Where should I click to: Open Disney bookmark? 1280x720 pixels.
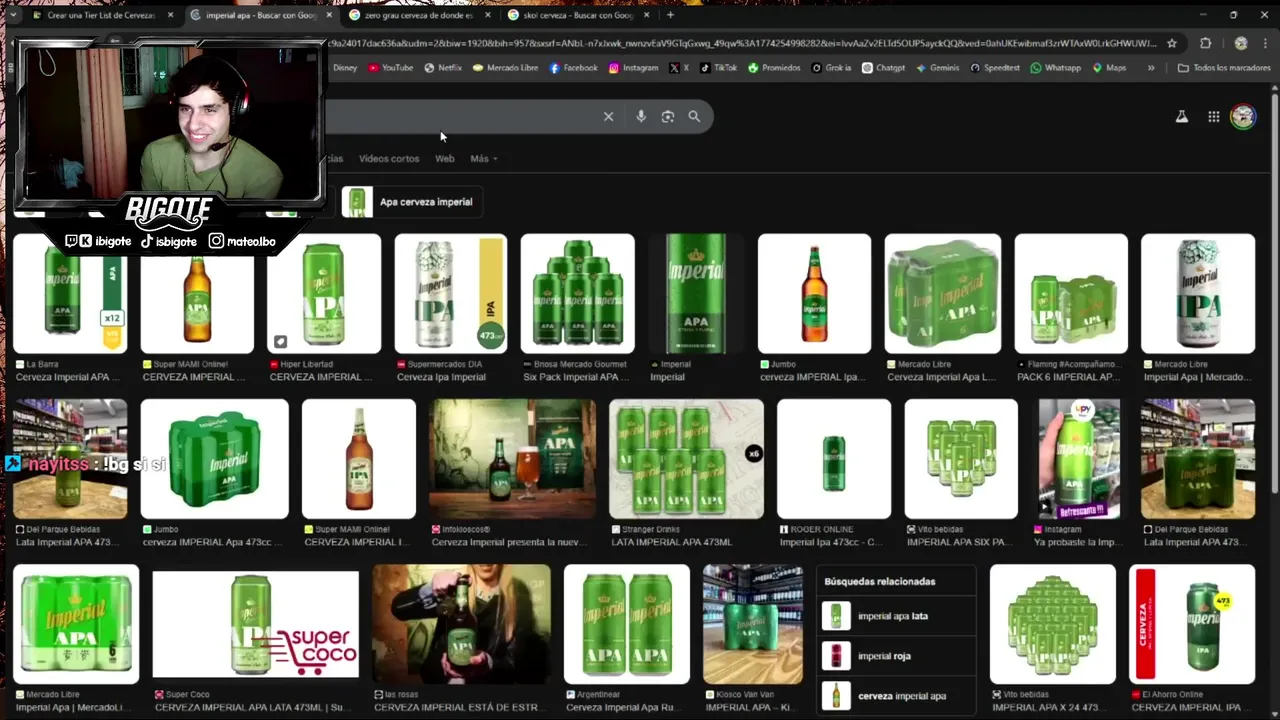tap(344, 68)
